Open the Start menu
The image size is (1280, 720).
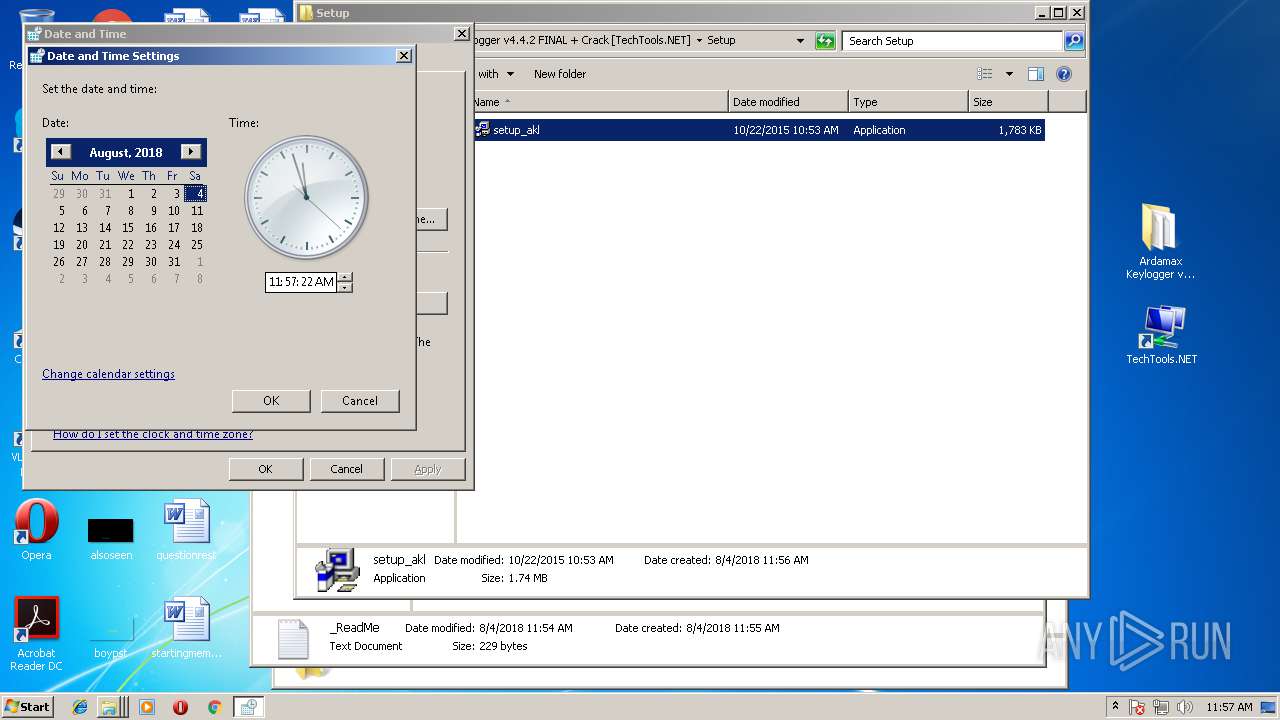coord(27,706)
